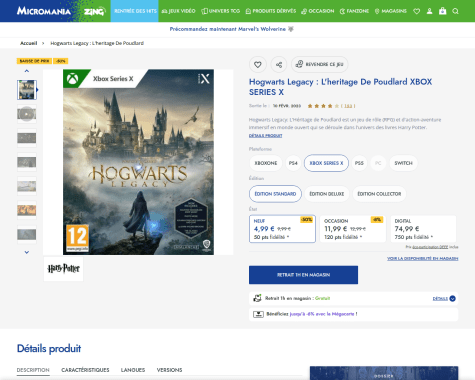
Task: Add product to favorites with heart button
Action: [x=258, y=64]
